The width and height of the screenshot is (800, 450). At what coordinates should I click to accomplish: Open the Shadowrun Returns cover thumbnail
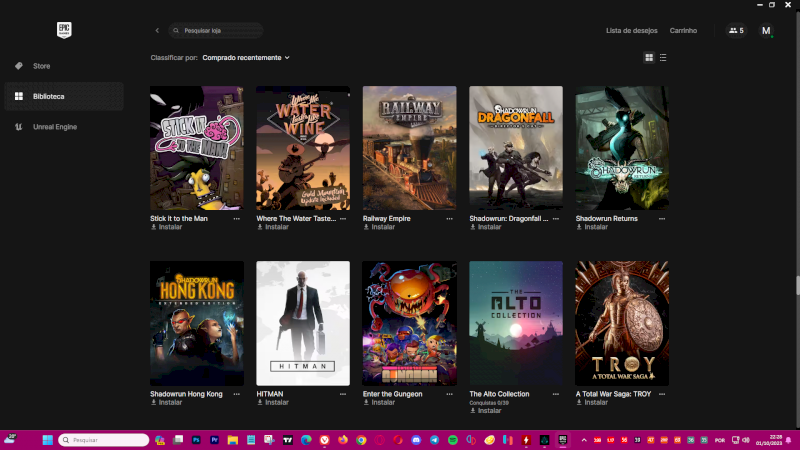622,148
